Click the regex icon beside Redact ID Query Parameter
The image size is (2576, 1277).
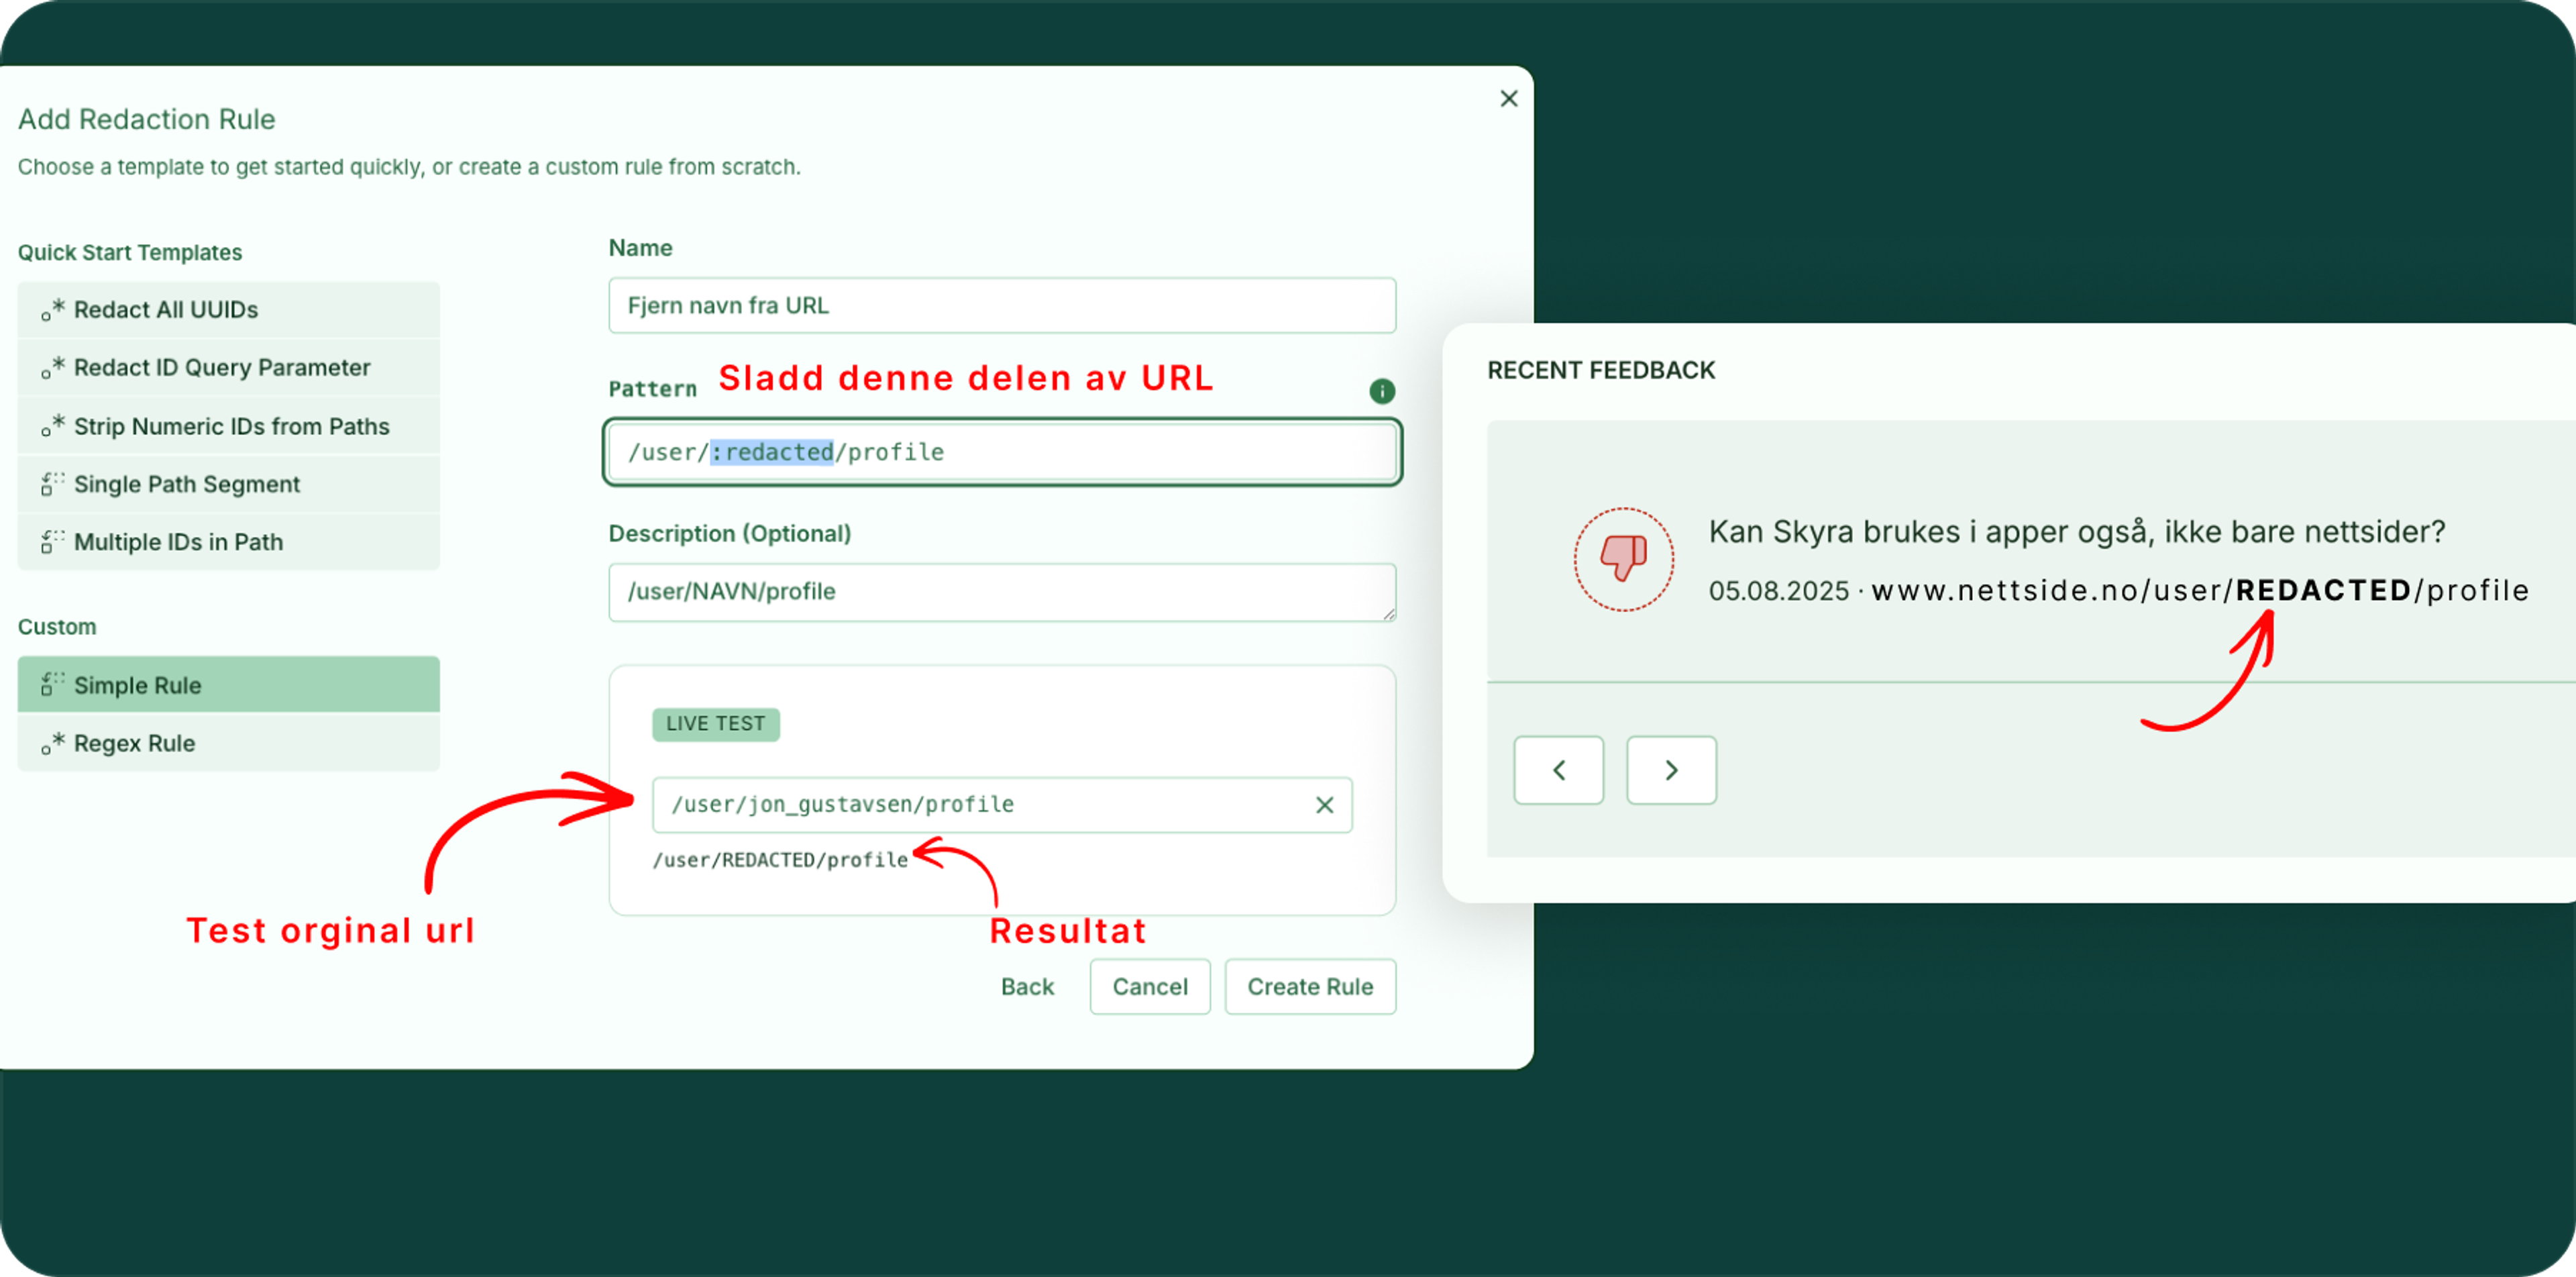tap(52, 368)
